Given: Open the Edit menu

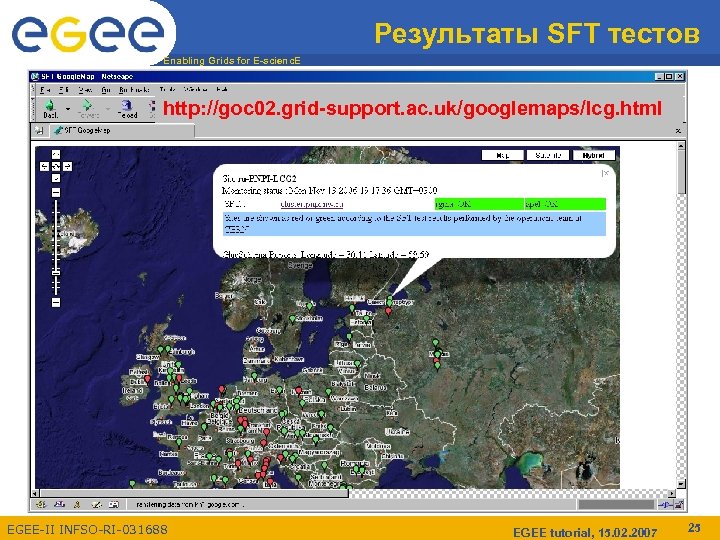Looking at the screenshot, I should point(64,90).
